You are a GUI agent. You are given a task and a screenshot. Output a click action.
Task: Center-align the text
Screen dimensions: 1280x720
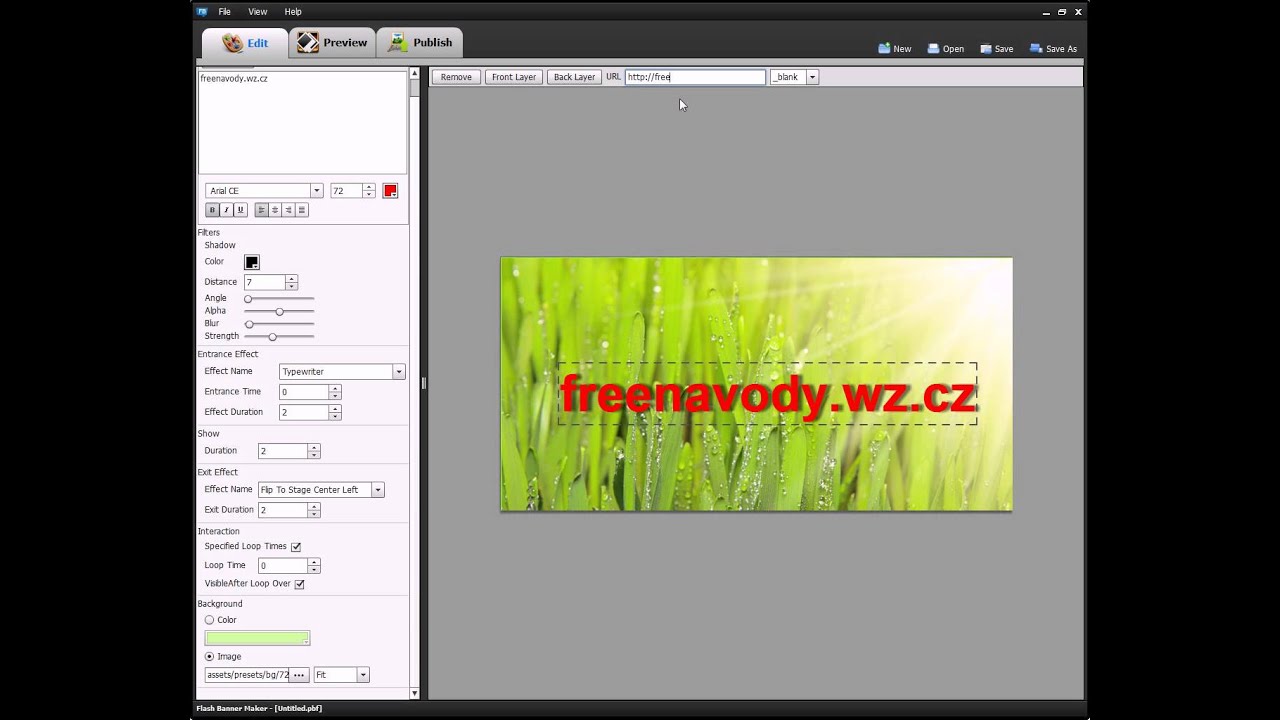point(275,210)
